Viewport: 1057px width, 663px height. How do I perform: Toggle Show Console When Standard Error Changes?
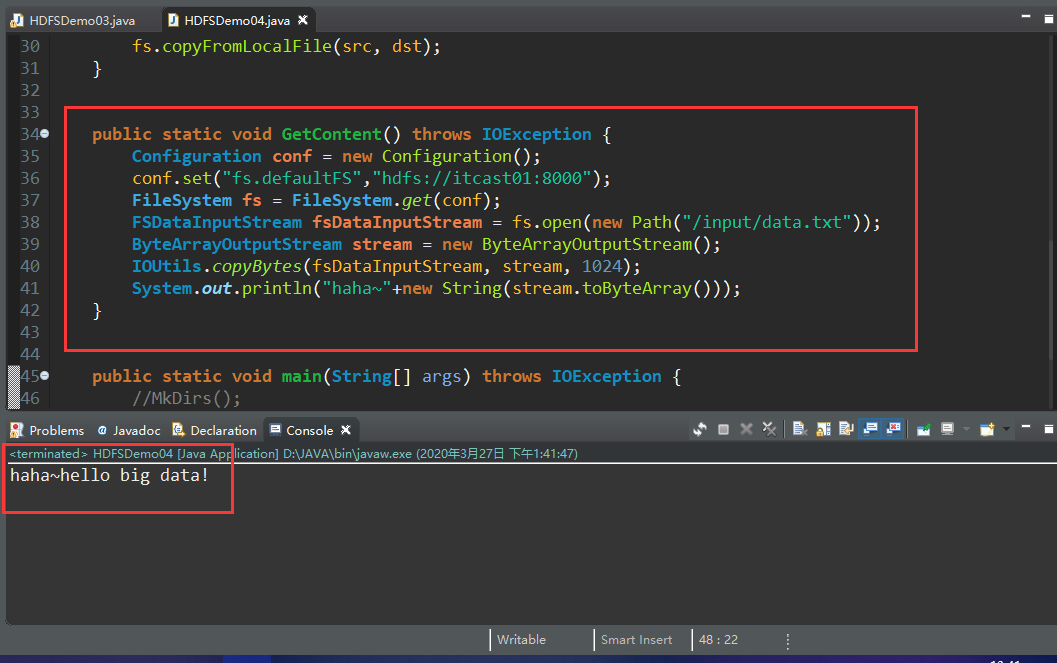(x=894, y=429)
